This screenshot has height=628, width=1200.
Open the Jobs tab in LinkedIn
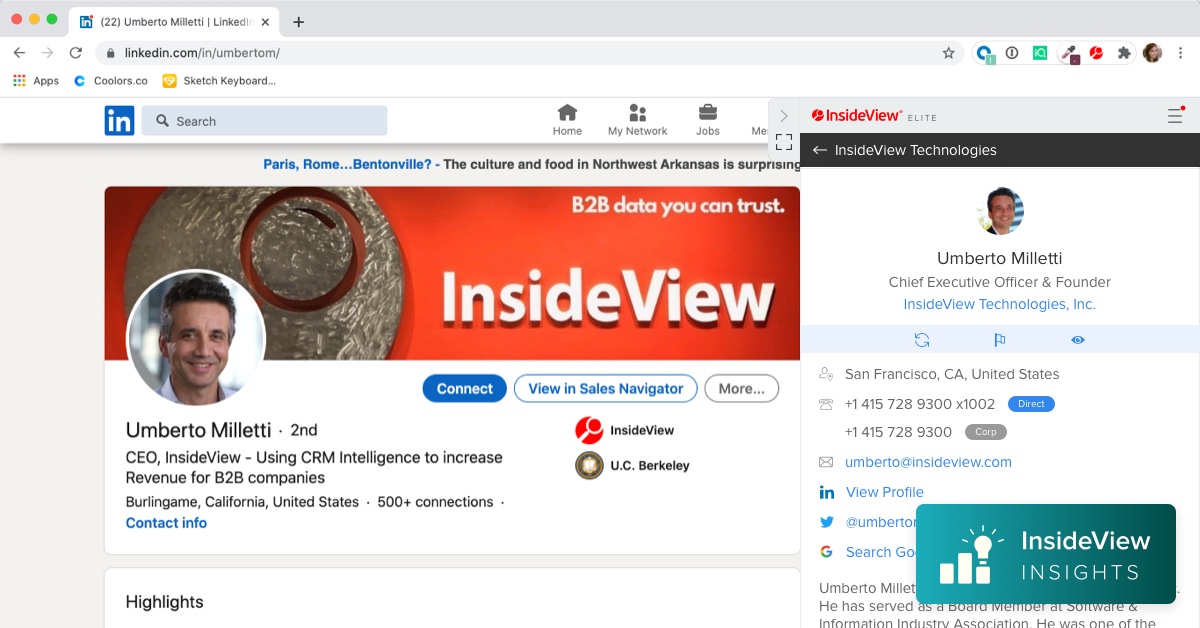click(x=708, y=120)
